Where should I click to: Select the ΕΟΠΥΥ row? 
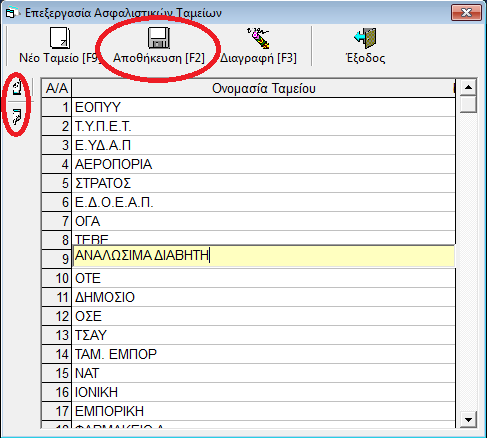click(263, 107)
